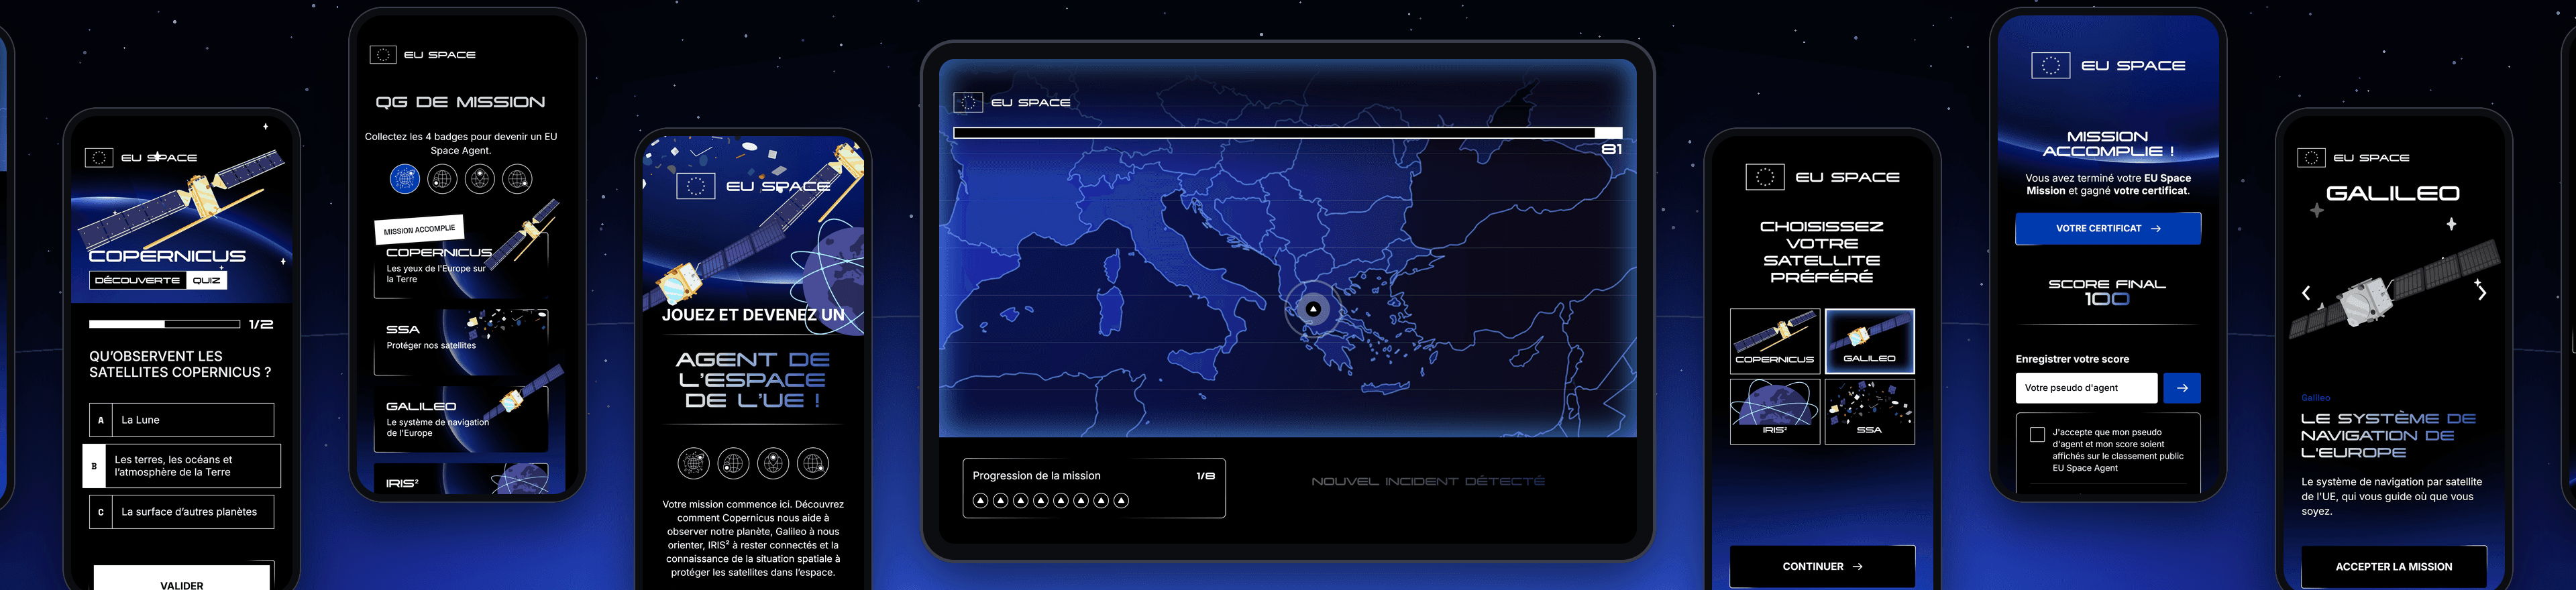Select the fourth badge in QG de Mission
The width and height of the screenshot is (2576, 590).
tap(517, 179)
